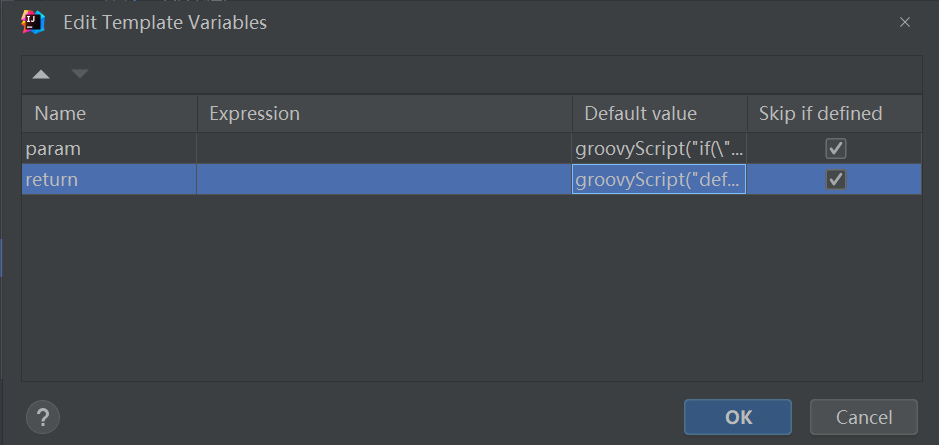This screenshot has width=939, height=445.
Task: Open the Expression cell for return
Action: pyautogui.click(x=384, y=180)
